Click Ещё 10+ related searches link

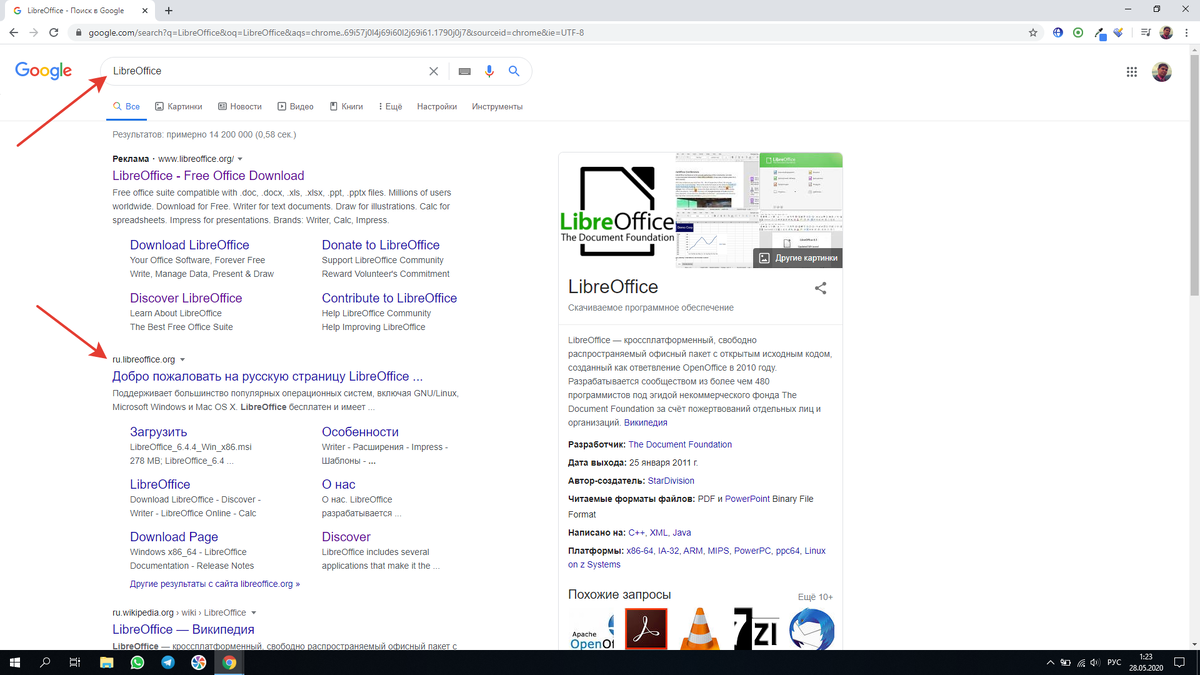(815, 597)
